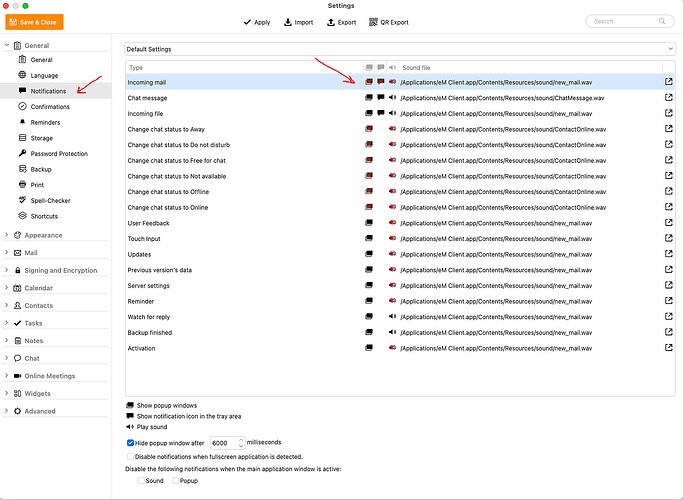Screen dimensions: 683x500
Task: Enable sound icon for Updates row
Action: coord(392,254)
